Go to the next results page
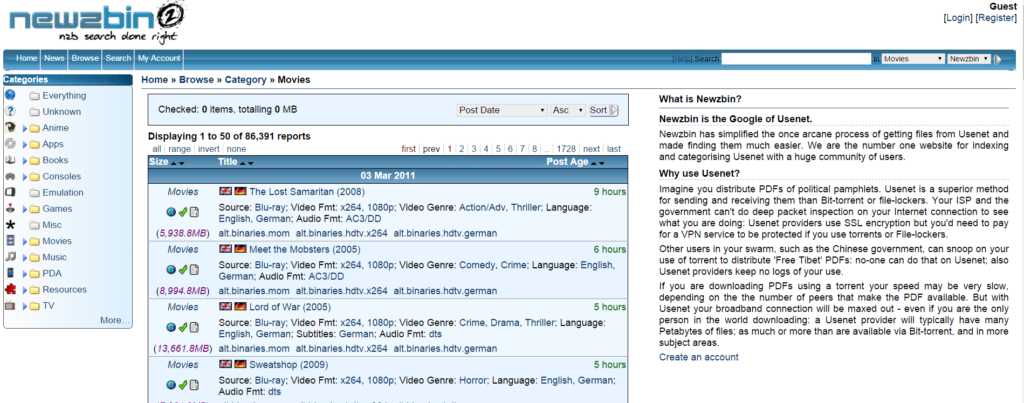This screenshot has width=1024, height=403. [x=591, y=149]
